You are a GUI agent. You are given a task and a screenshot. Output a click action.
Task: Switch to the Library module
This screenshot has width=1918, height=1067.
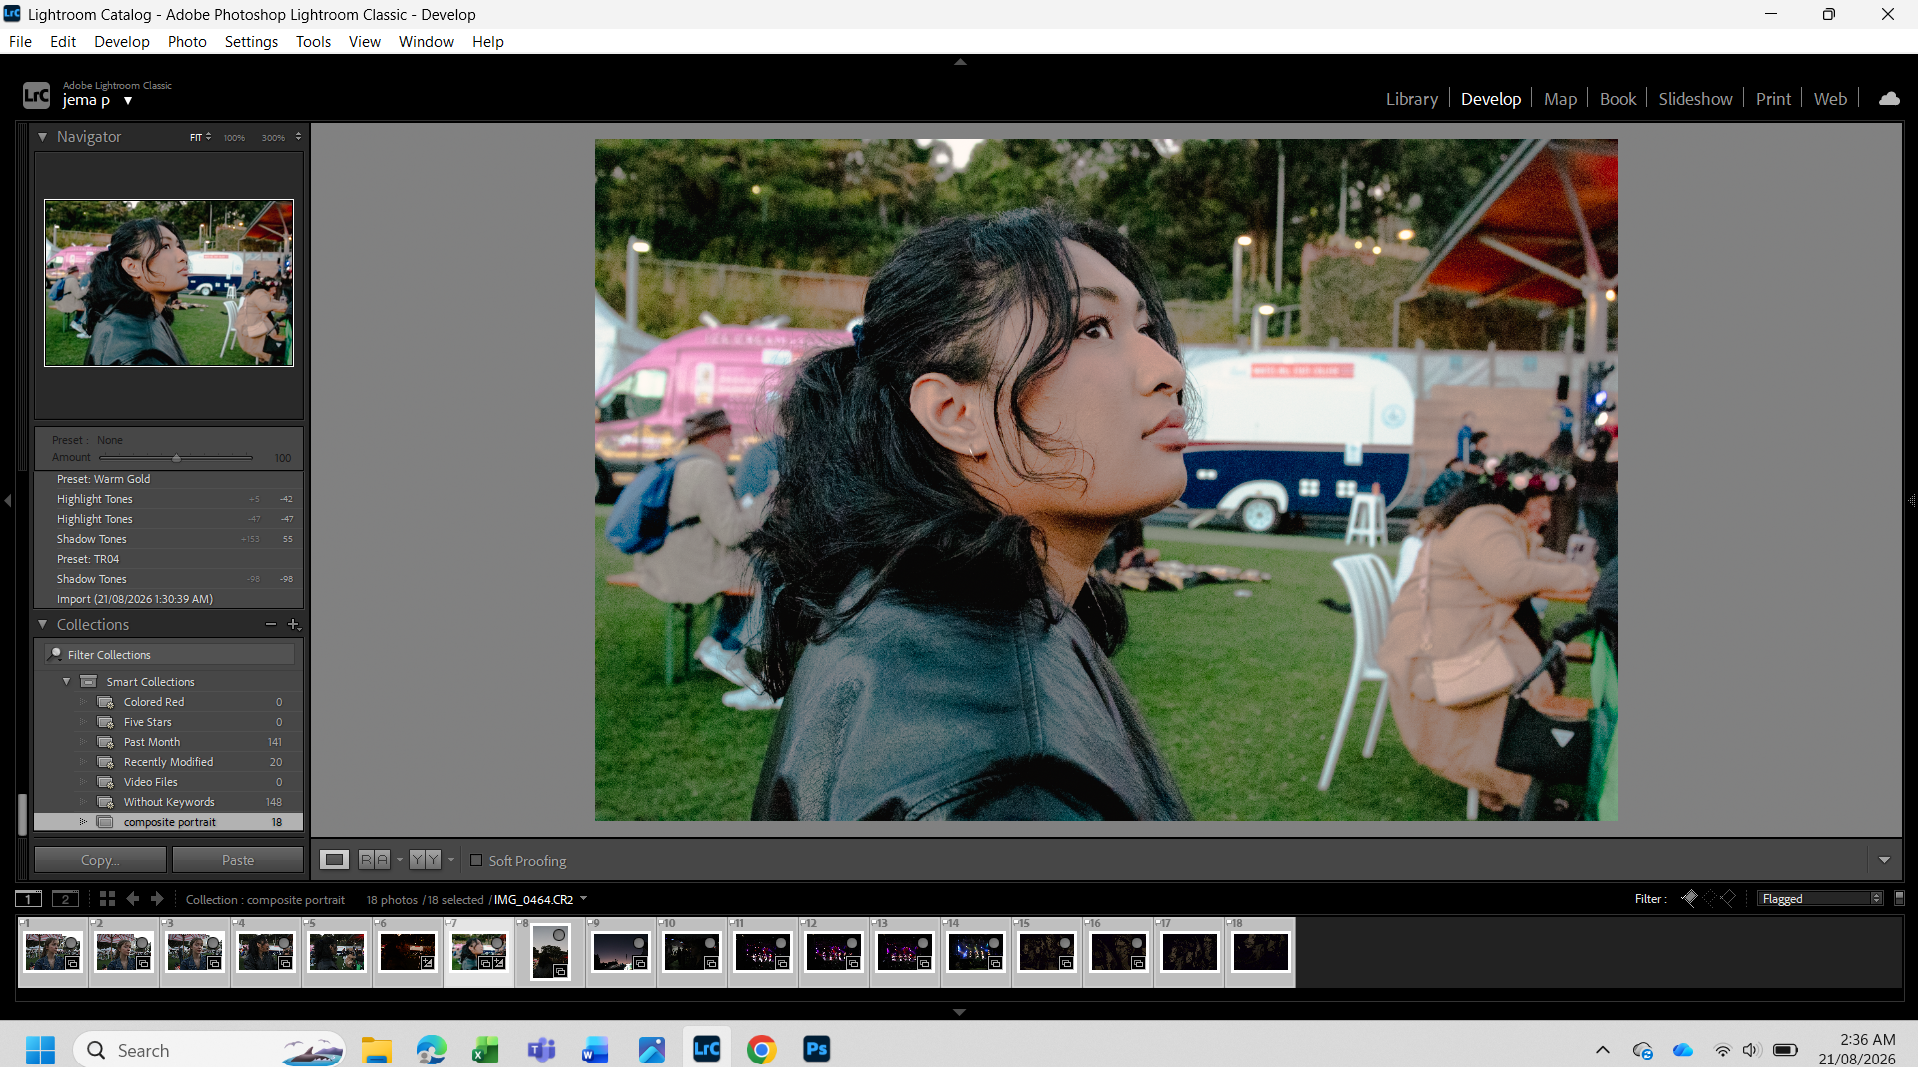pyautogui.click(x=1411, y=98)
